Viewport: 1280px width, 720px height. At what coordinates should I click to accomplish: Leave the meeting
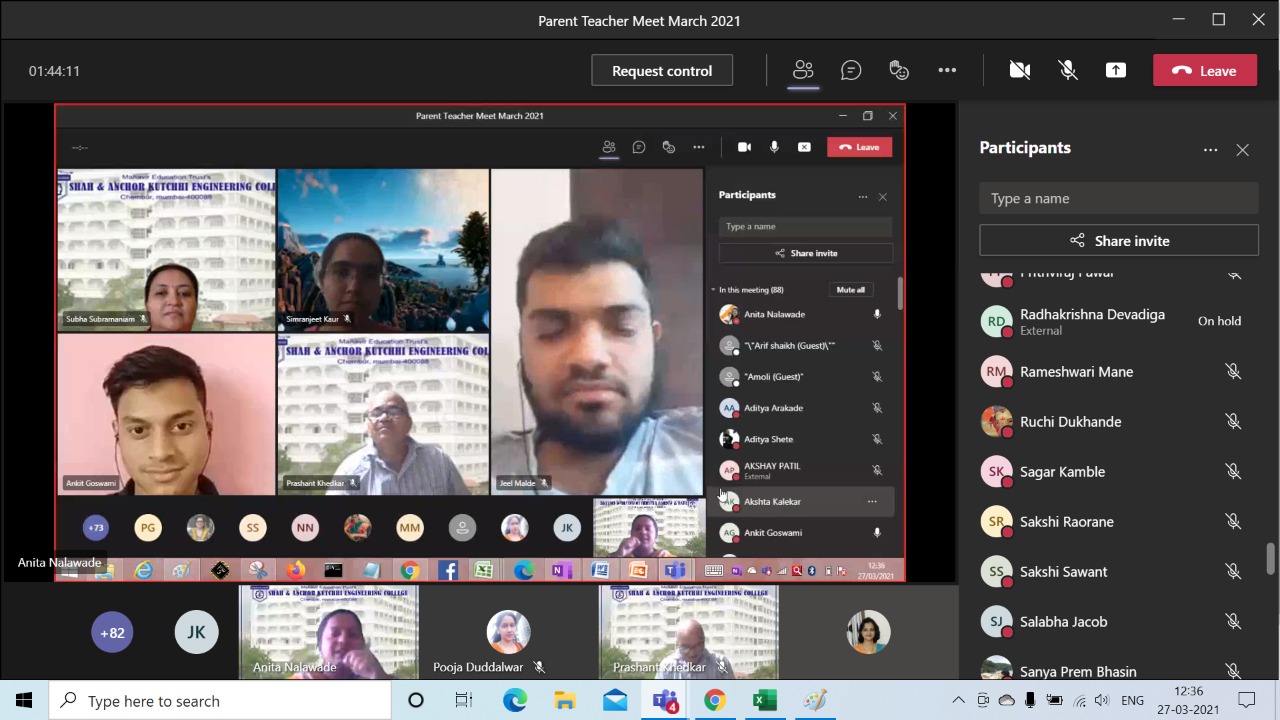tap(1204, 70)
